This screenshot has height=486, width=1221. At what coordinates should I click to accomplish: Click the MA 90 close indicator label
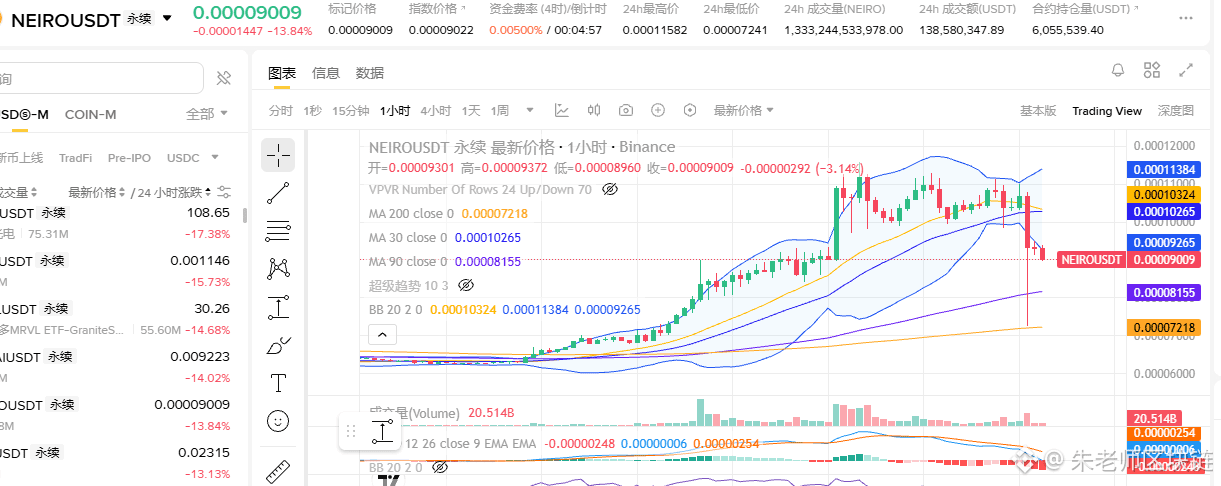coord(407,262)
